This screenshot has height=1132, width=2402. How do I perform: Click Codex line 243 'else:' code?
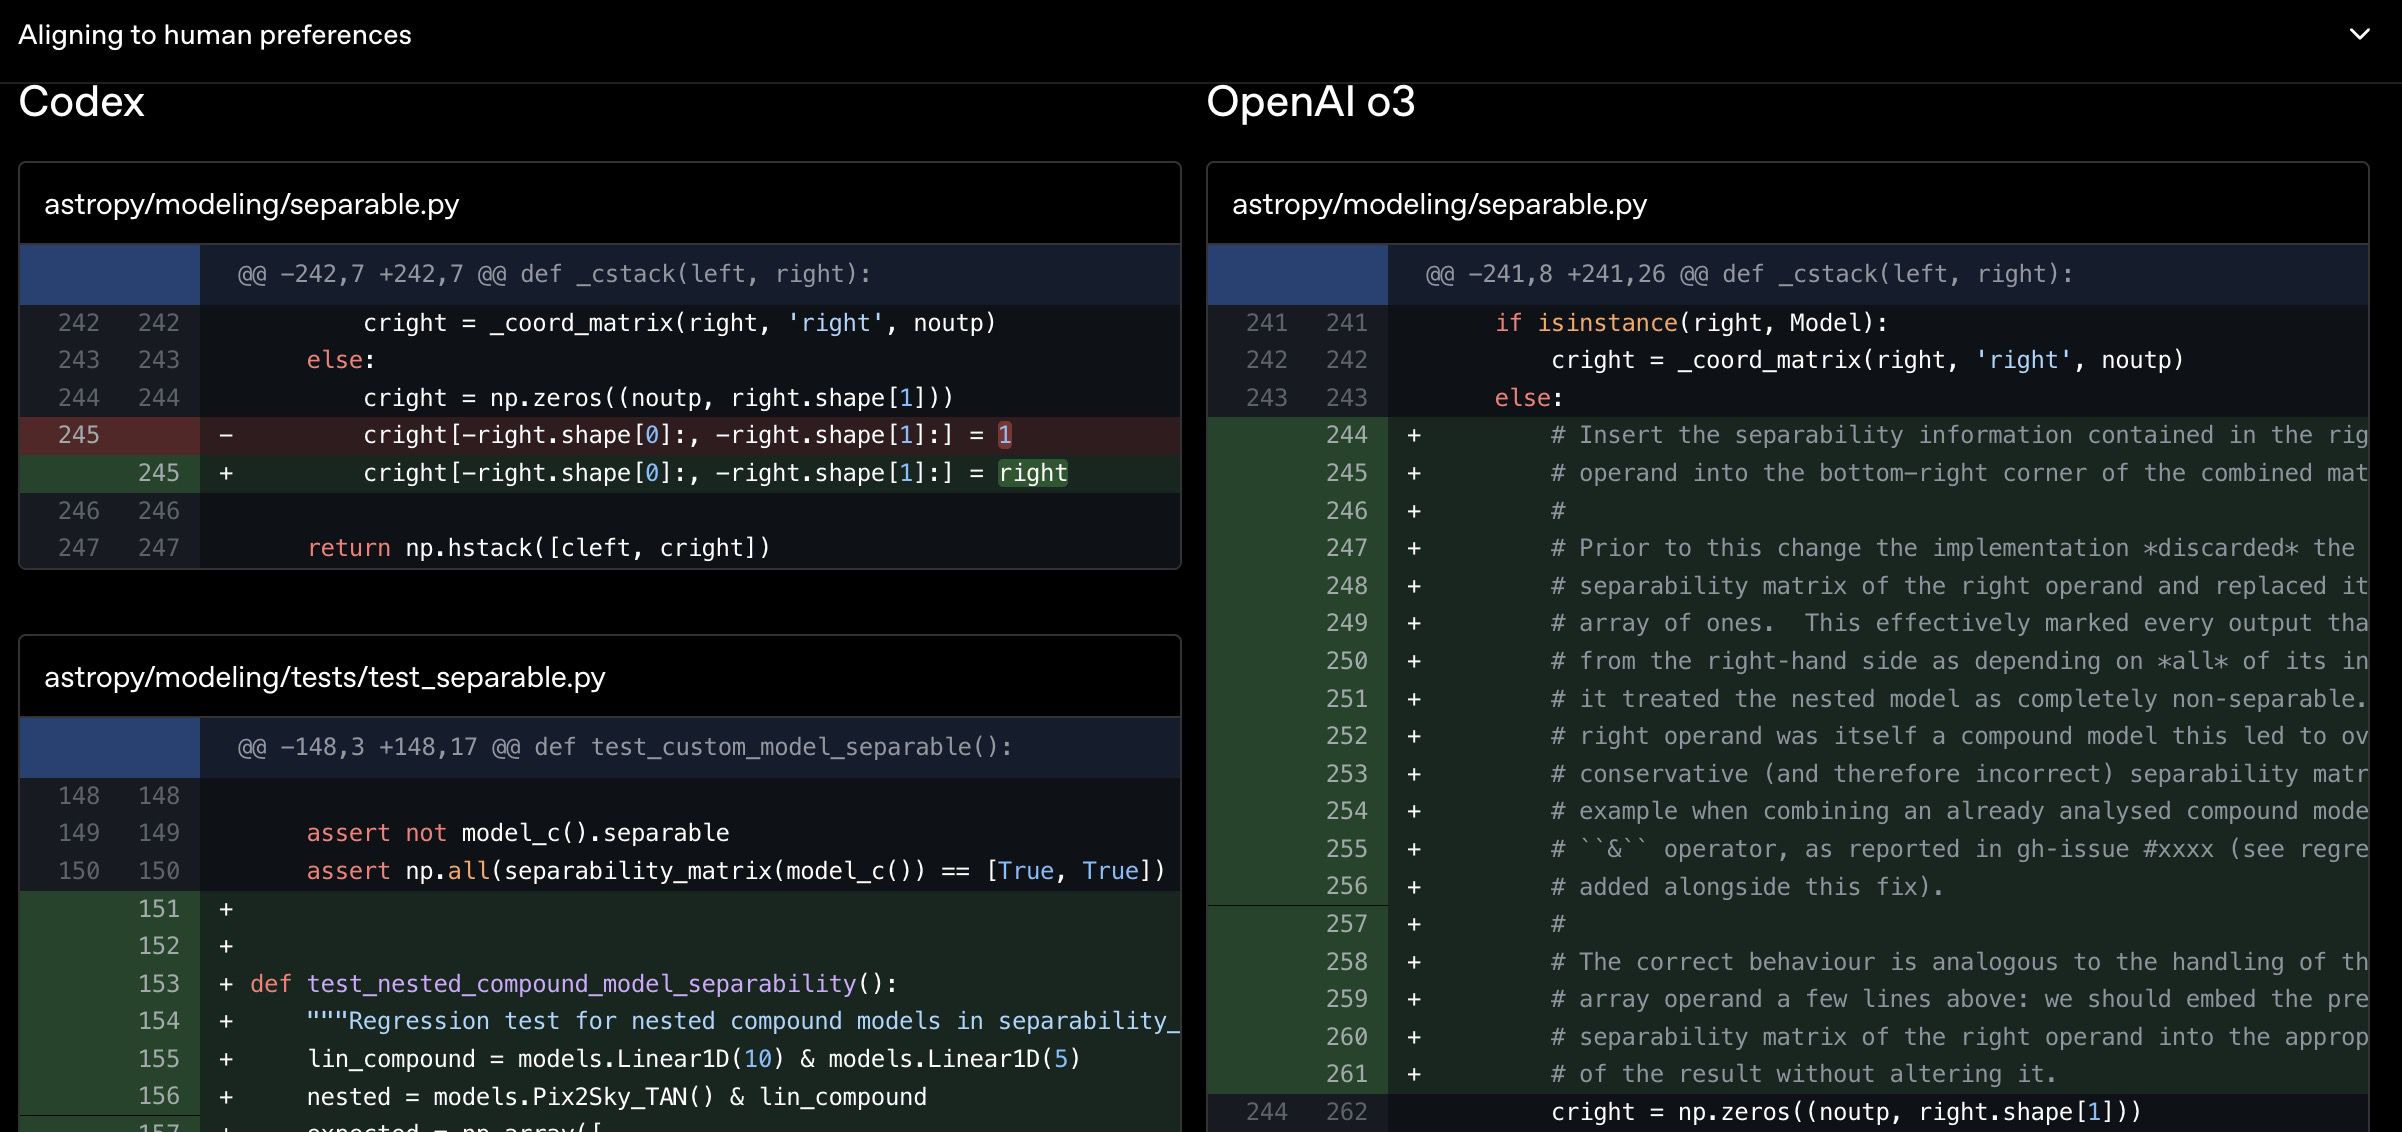[341, 360]
